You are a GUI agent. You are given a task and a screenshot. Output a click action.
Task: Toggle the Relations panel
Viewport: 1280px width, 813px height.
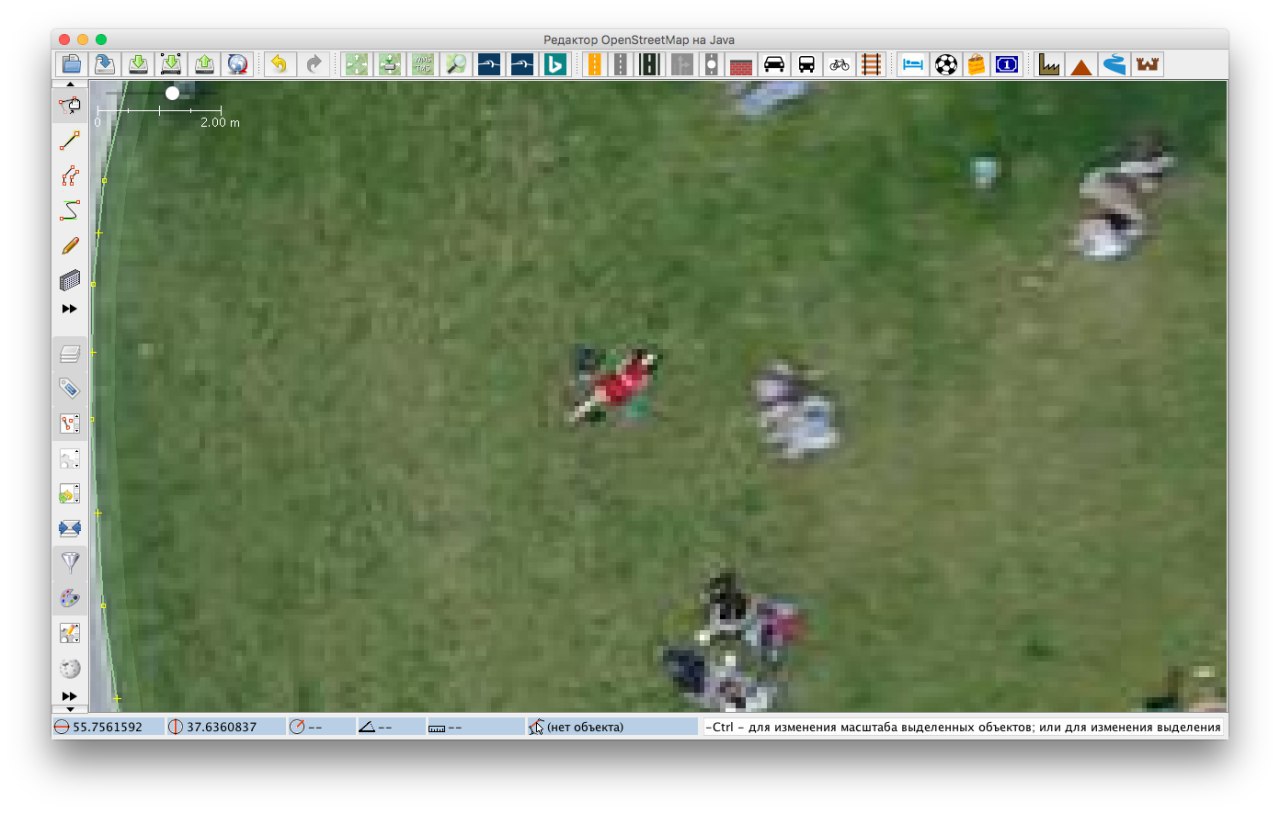pos(70,459)
